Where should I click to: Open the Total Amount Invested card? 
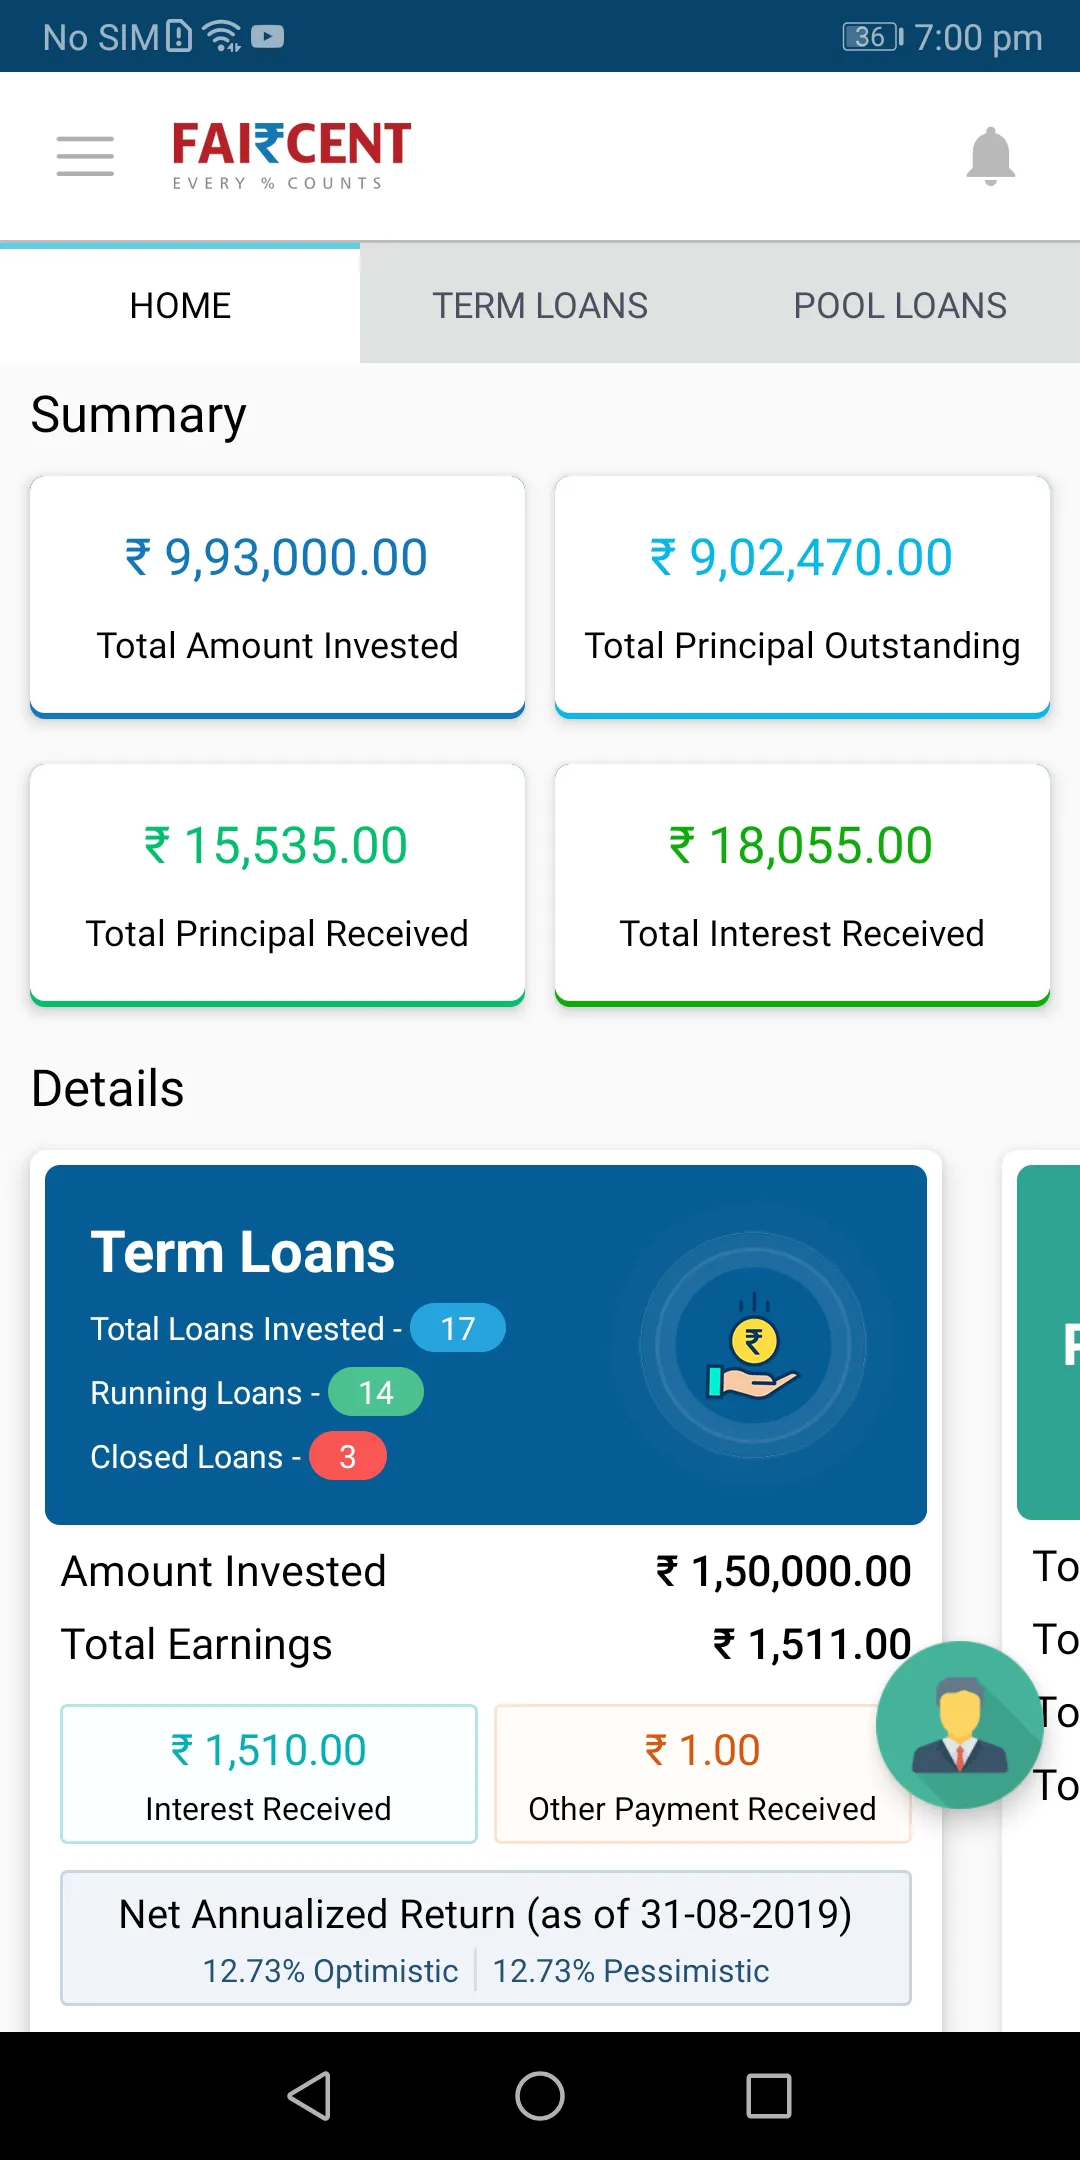click(277, 596)
